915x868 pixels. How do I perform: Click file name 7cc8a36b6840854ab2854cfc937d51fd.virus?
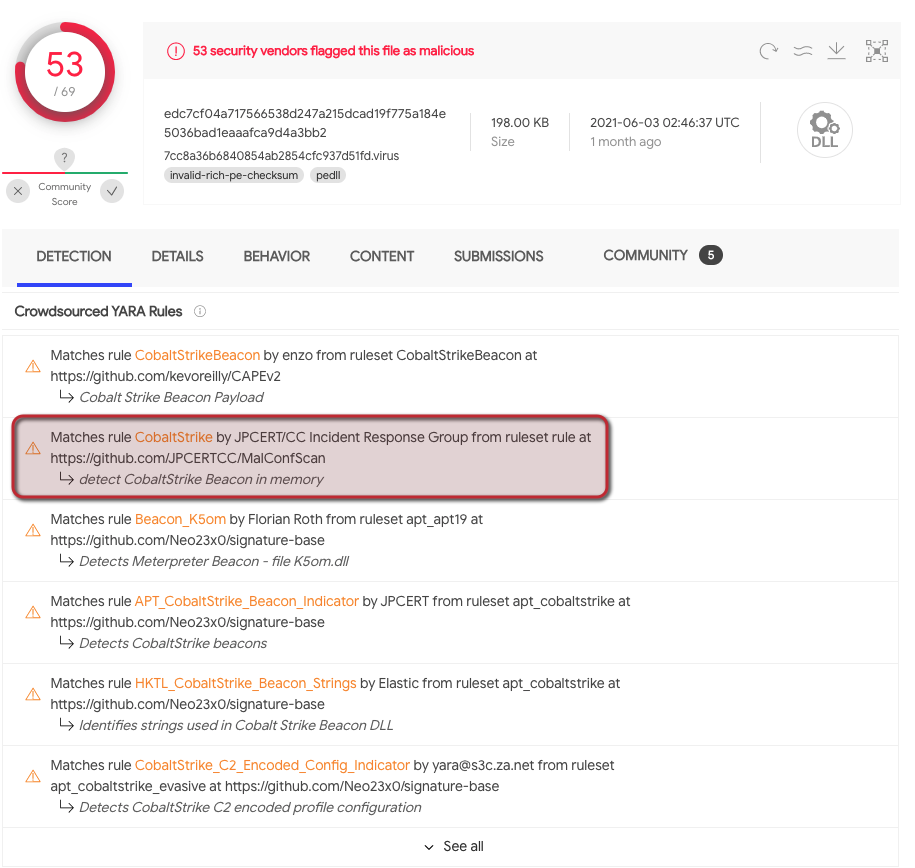pyautogui.click(x=281, y=156)
